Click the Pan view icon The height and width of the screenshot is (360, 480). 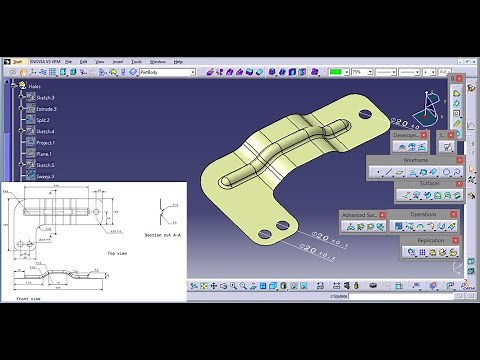213,286
